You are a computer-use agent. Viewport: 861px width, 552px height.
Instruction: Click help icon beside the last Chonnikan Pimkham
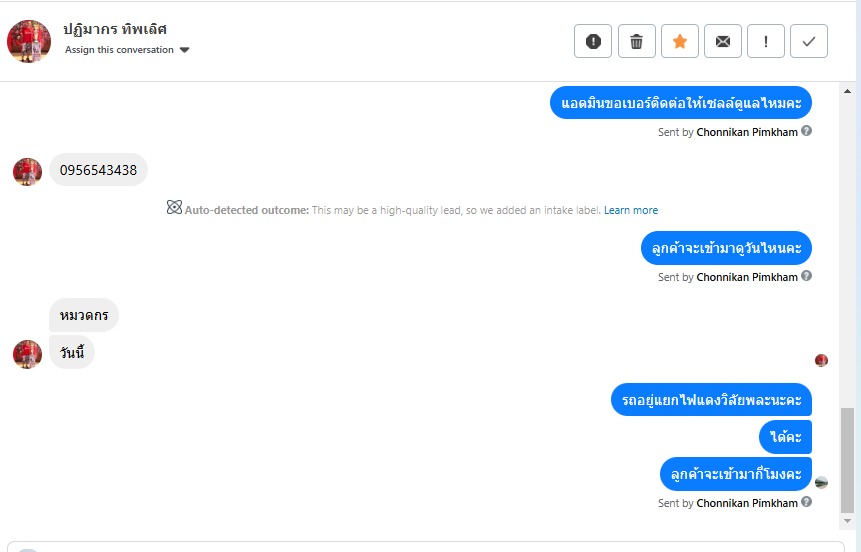click(807, 502)
